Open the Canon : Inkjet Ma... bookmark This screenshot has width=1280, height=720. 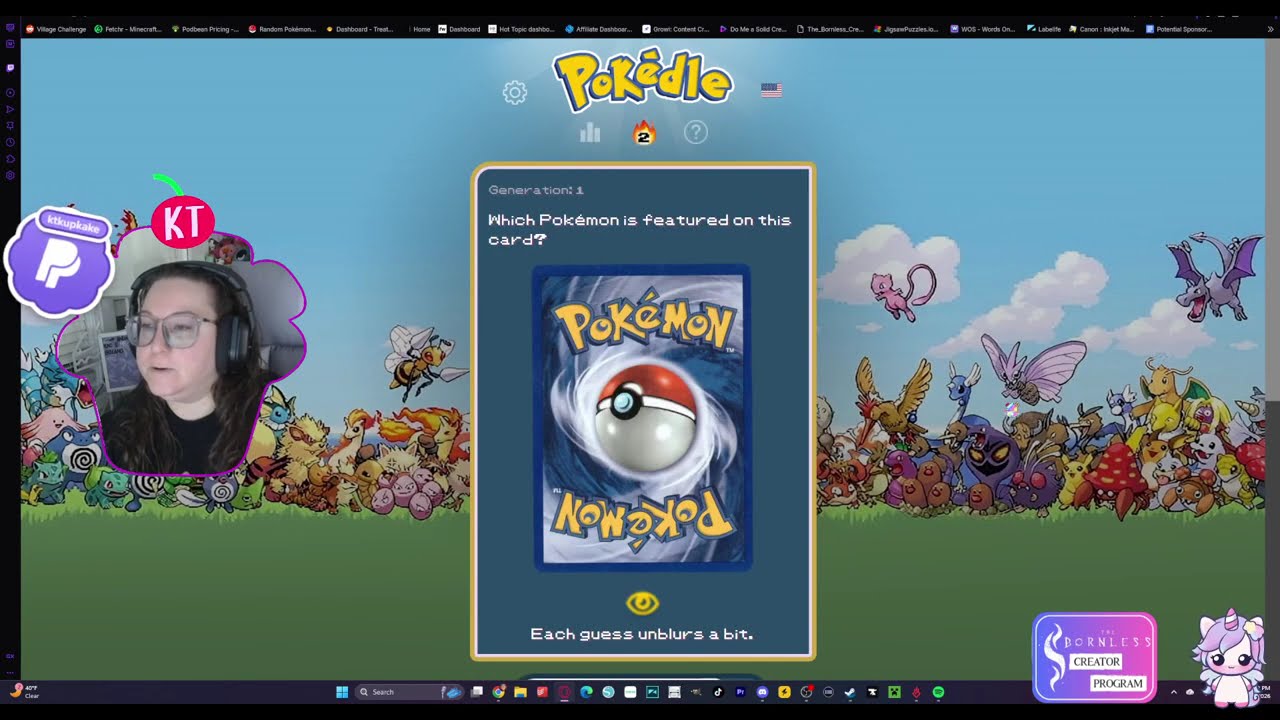click(1102, 29)
